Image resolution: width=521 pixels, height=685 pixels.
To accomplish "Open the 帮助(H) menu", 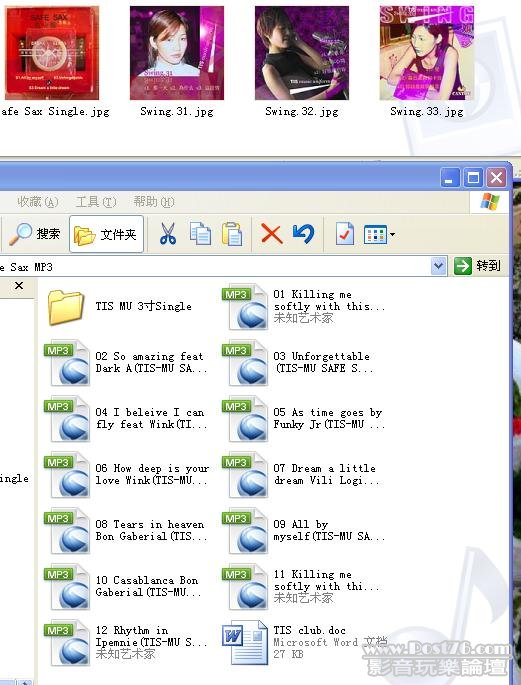I will pyautogui.click(x=154, y=202).
